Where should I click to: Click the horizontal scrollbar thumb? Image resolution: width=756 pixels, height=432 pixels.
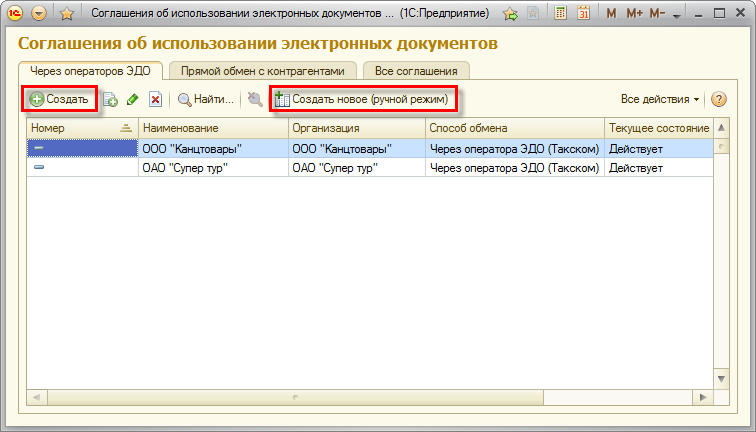295,397
